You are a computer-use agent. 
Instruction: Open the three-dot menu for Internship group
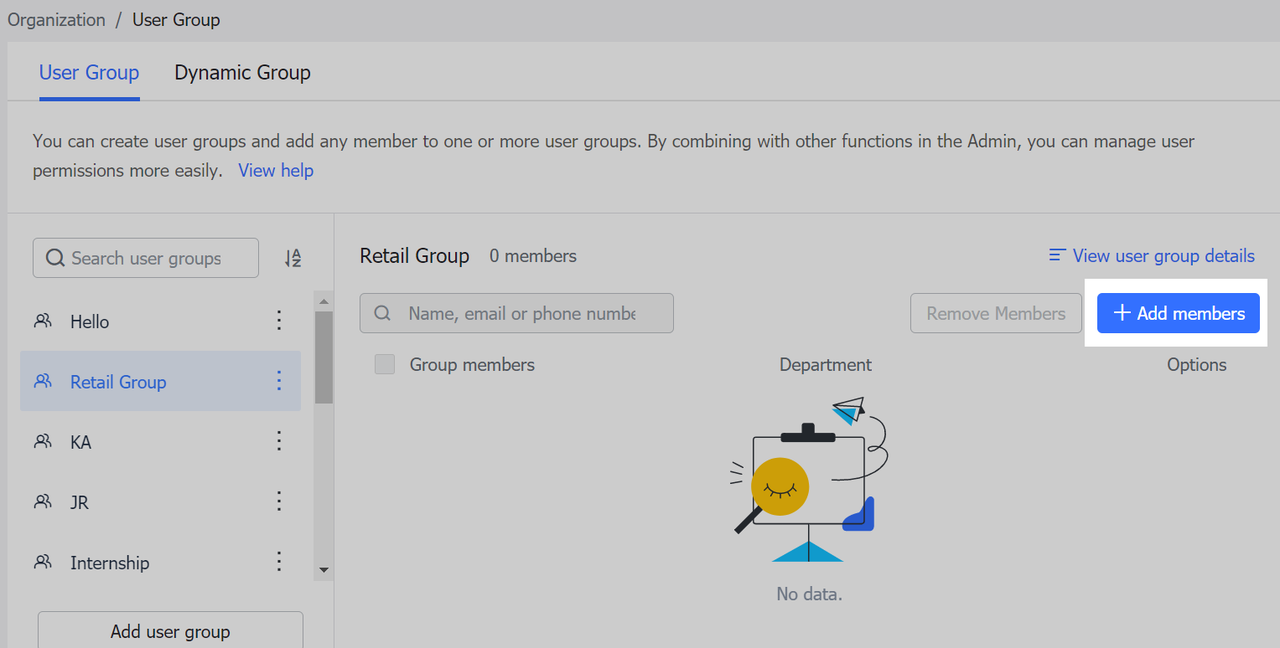coord(279,562)
